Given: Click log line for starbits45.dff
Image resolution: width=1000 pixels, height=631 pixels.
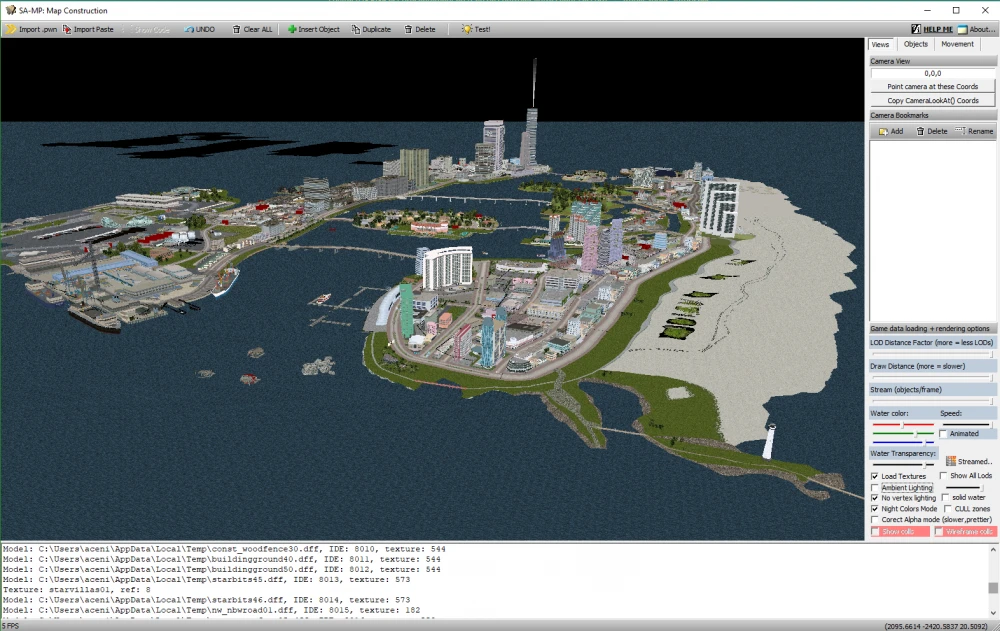Looking at the screenshot, I should pyautogui.click(x=206, y=579).
